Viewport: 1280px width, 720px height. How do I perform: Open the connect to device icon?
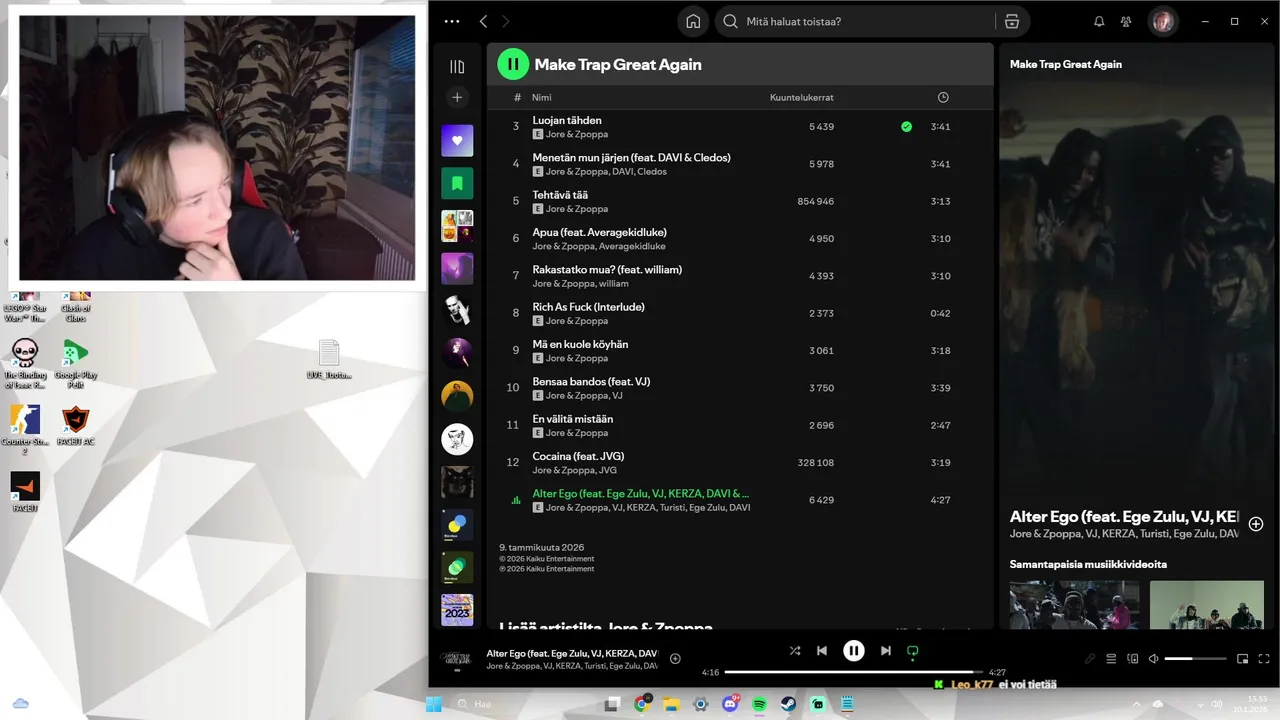click(1133, 659)
